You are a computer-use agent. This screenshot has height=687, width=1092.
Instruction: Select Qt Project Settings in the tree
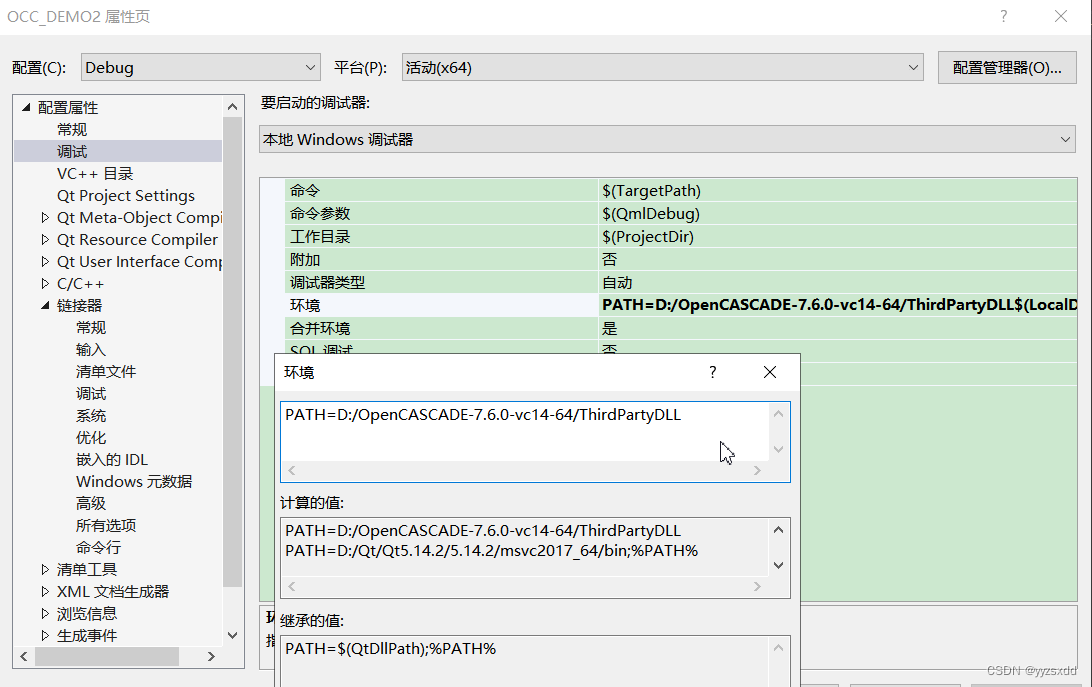click(125, 195)
